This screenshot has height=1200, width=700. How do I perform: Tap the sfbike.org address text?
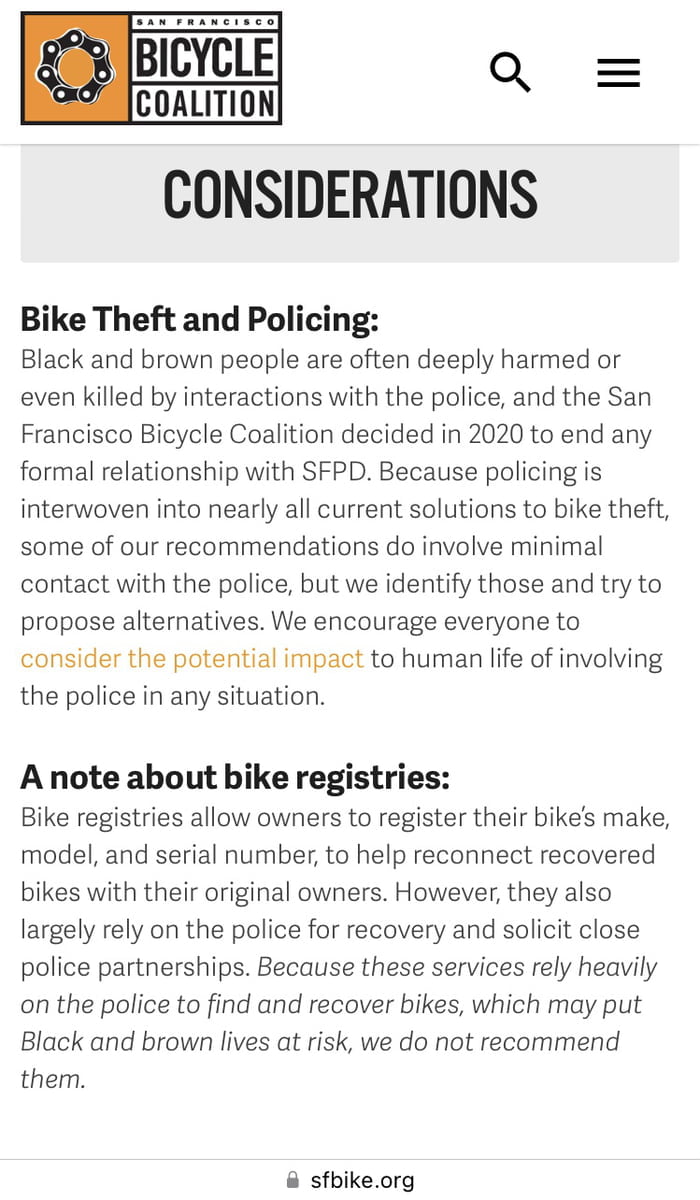[x=362, y=1180]
